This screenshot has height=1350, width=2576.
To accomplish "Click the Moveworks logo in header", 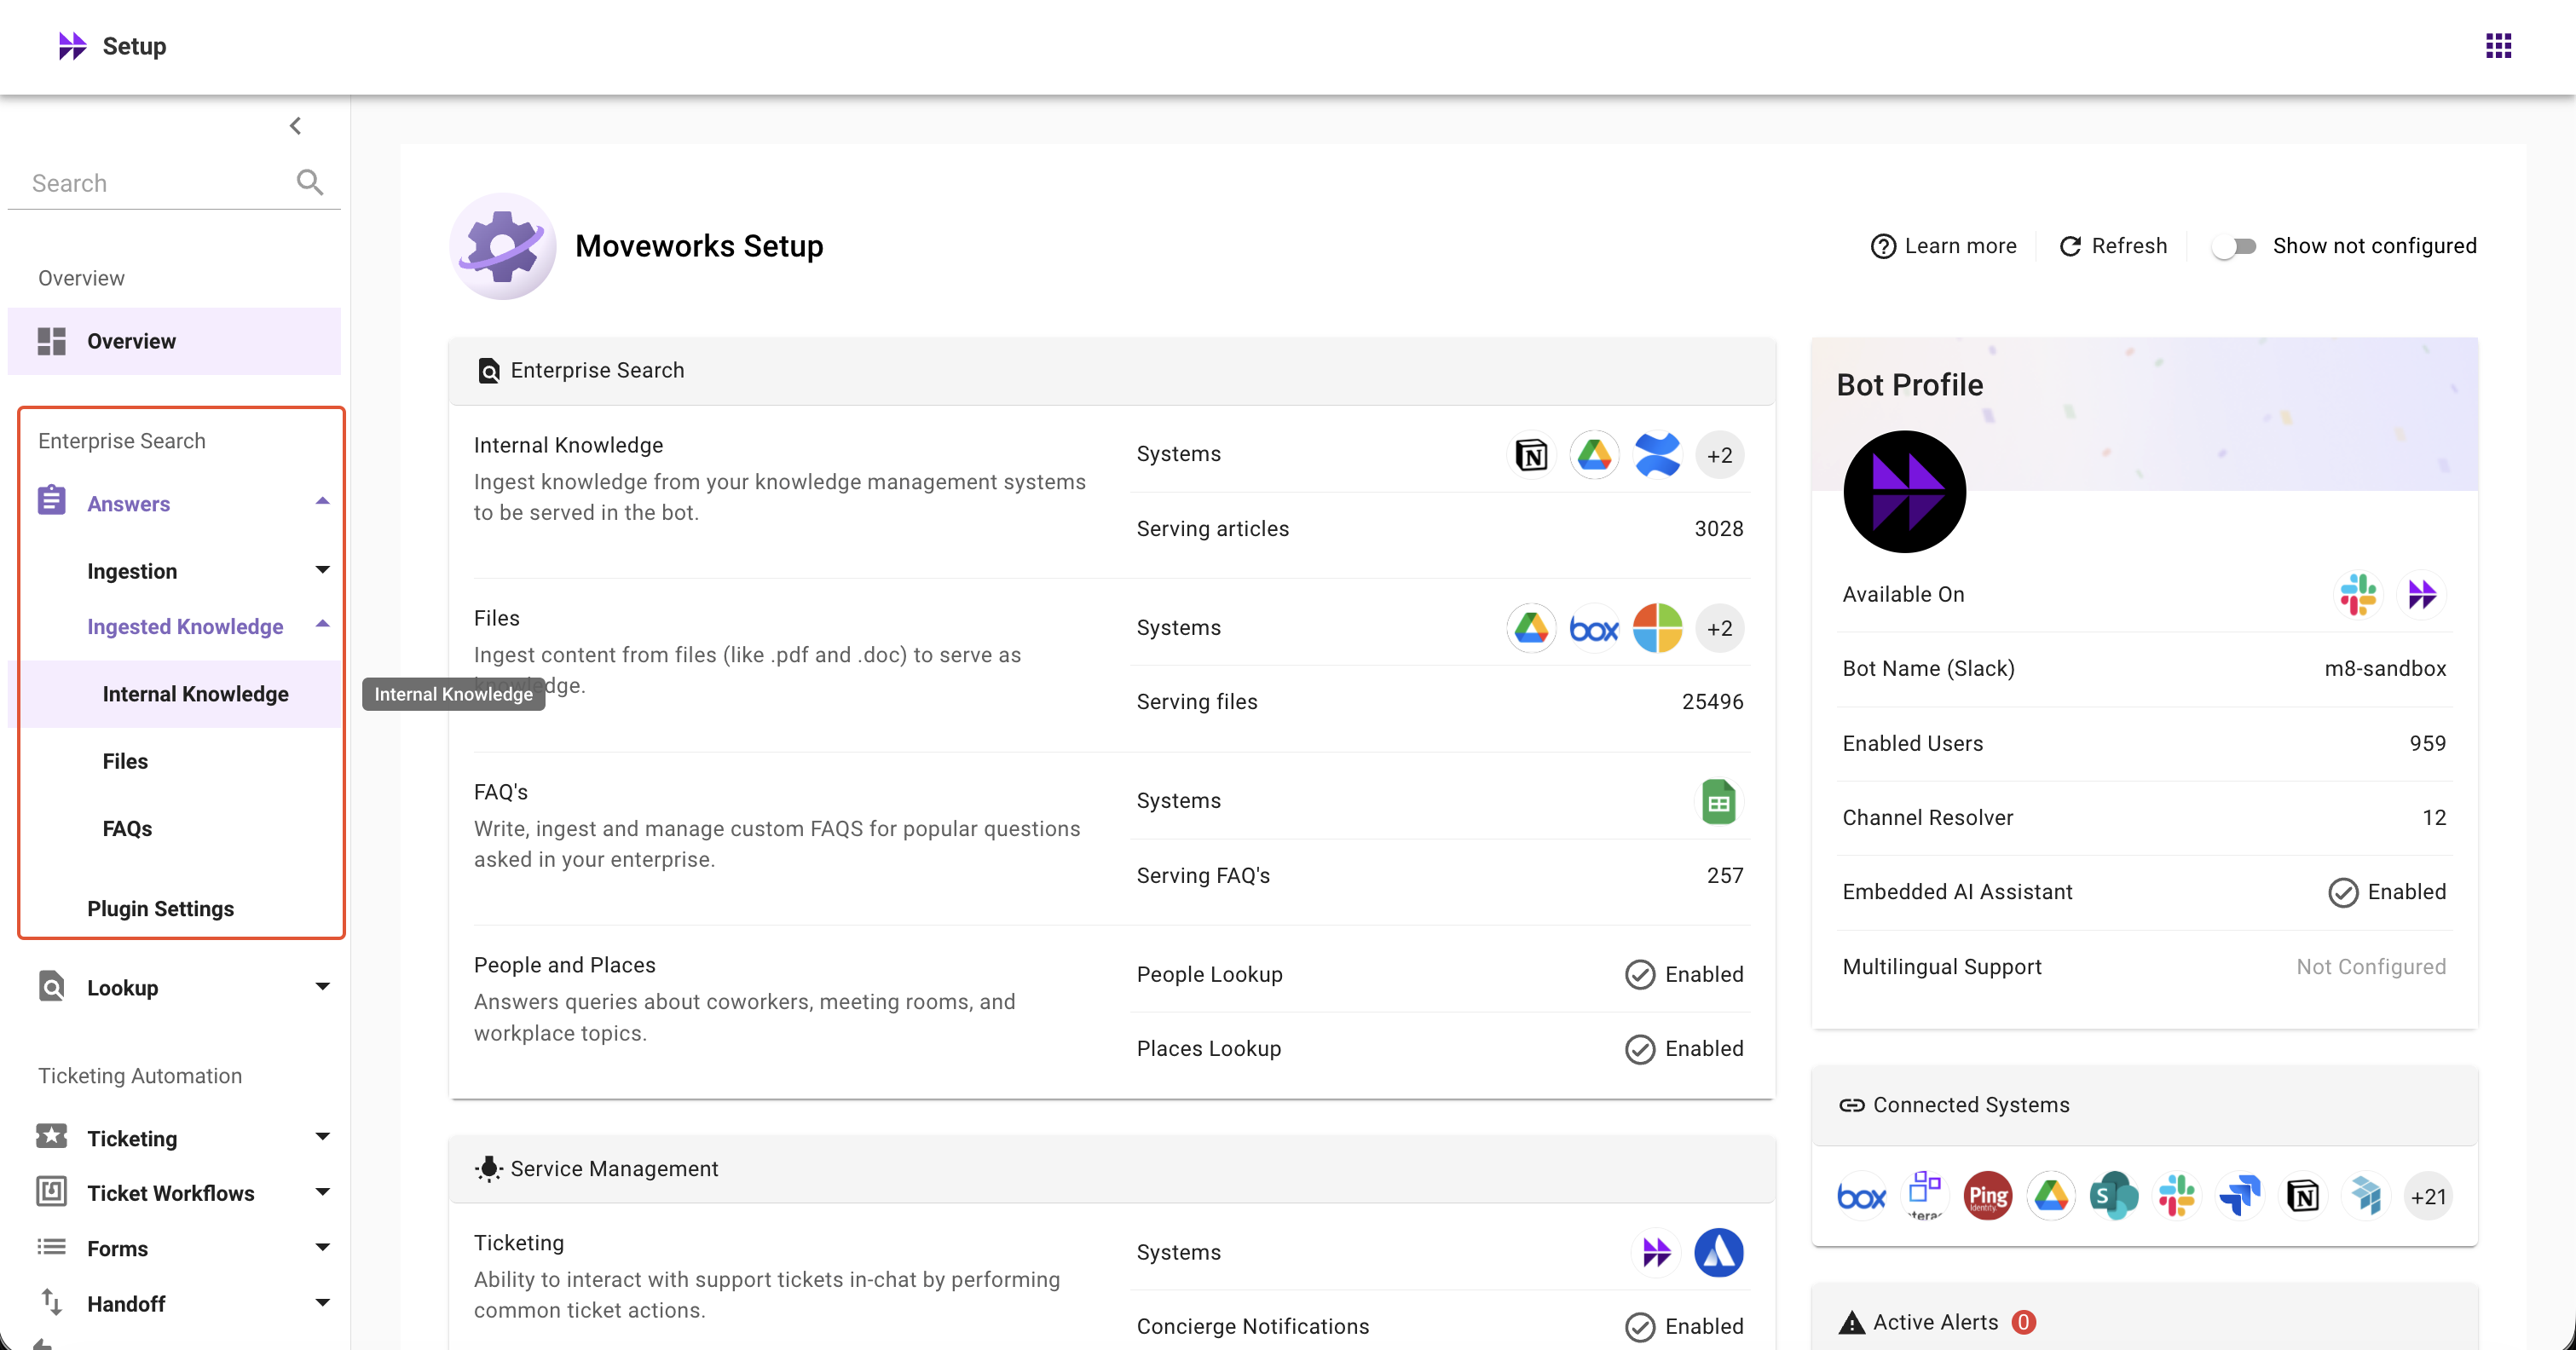I will (x=72, y=46).
